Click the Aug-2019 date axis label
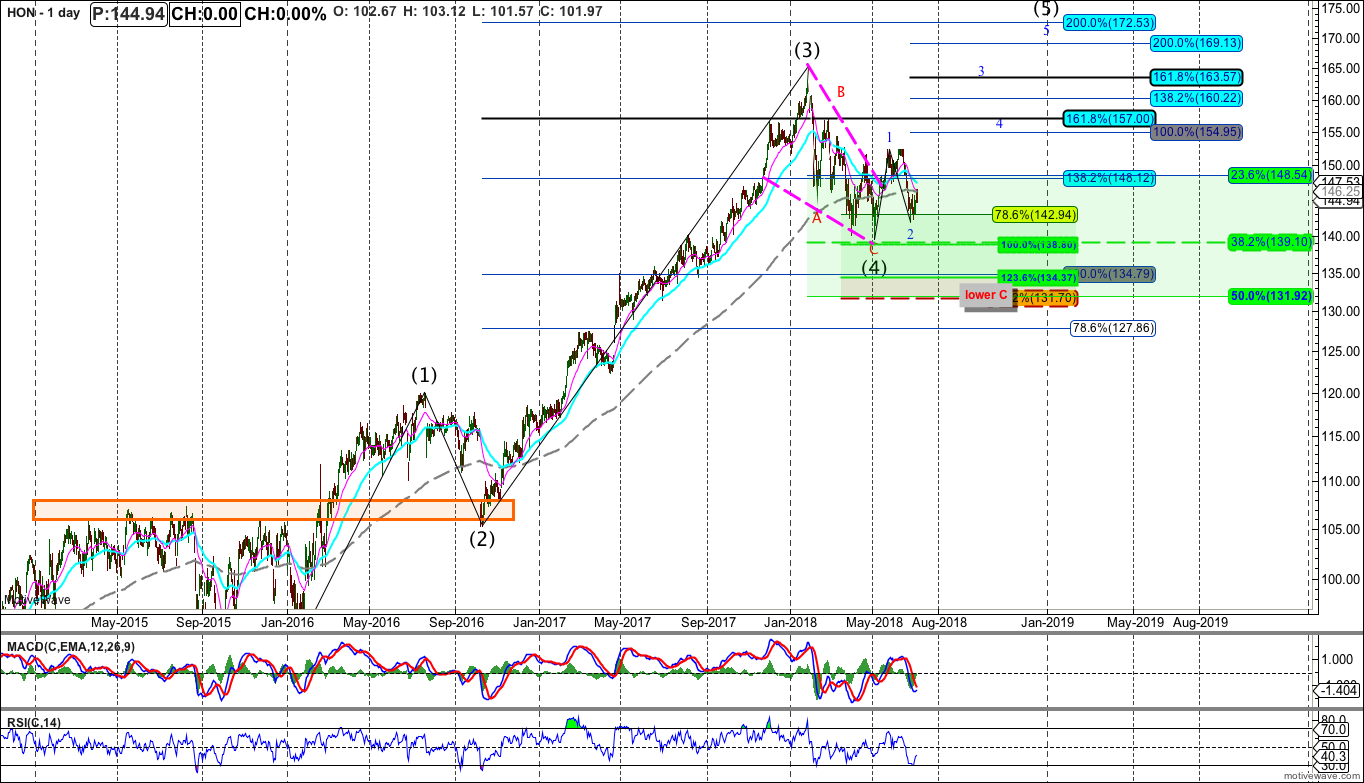Viewport: 1364px width, 783px height. [x=1198, y=621]
